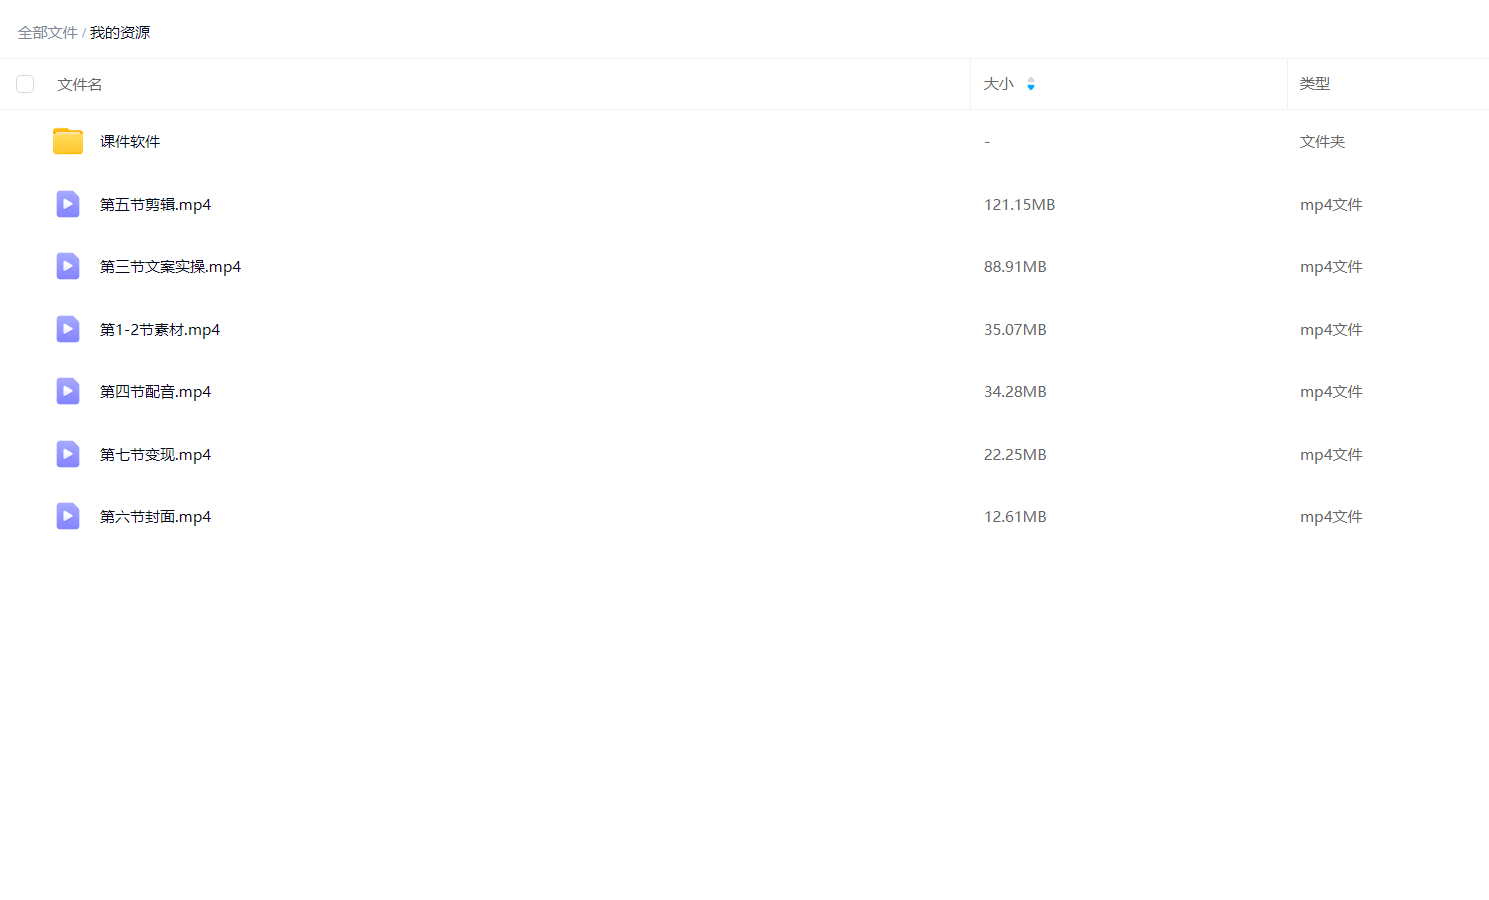1489x900 pixels.
Task: Click the video icon for 第六节封面.mp4
Action: point(68,516)
